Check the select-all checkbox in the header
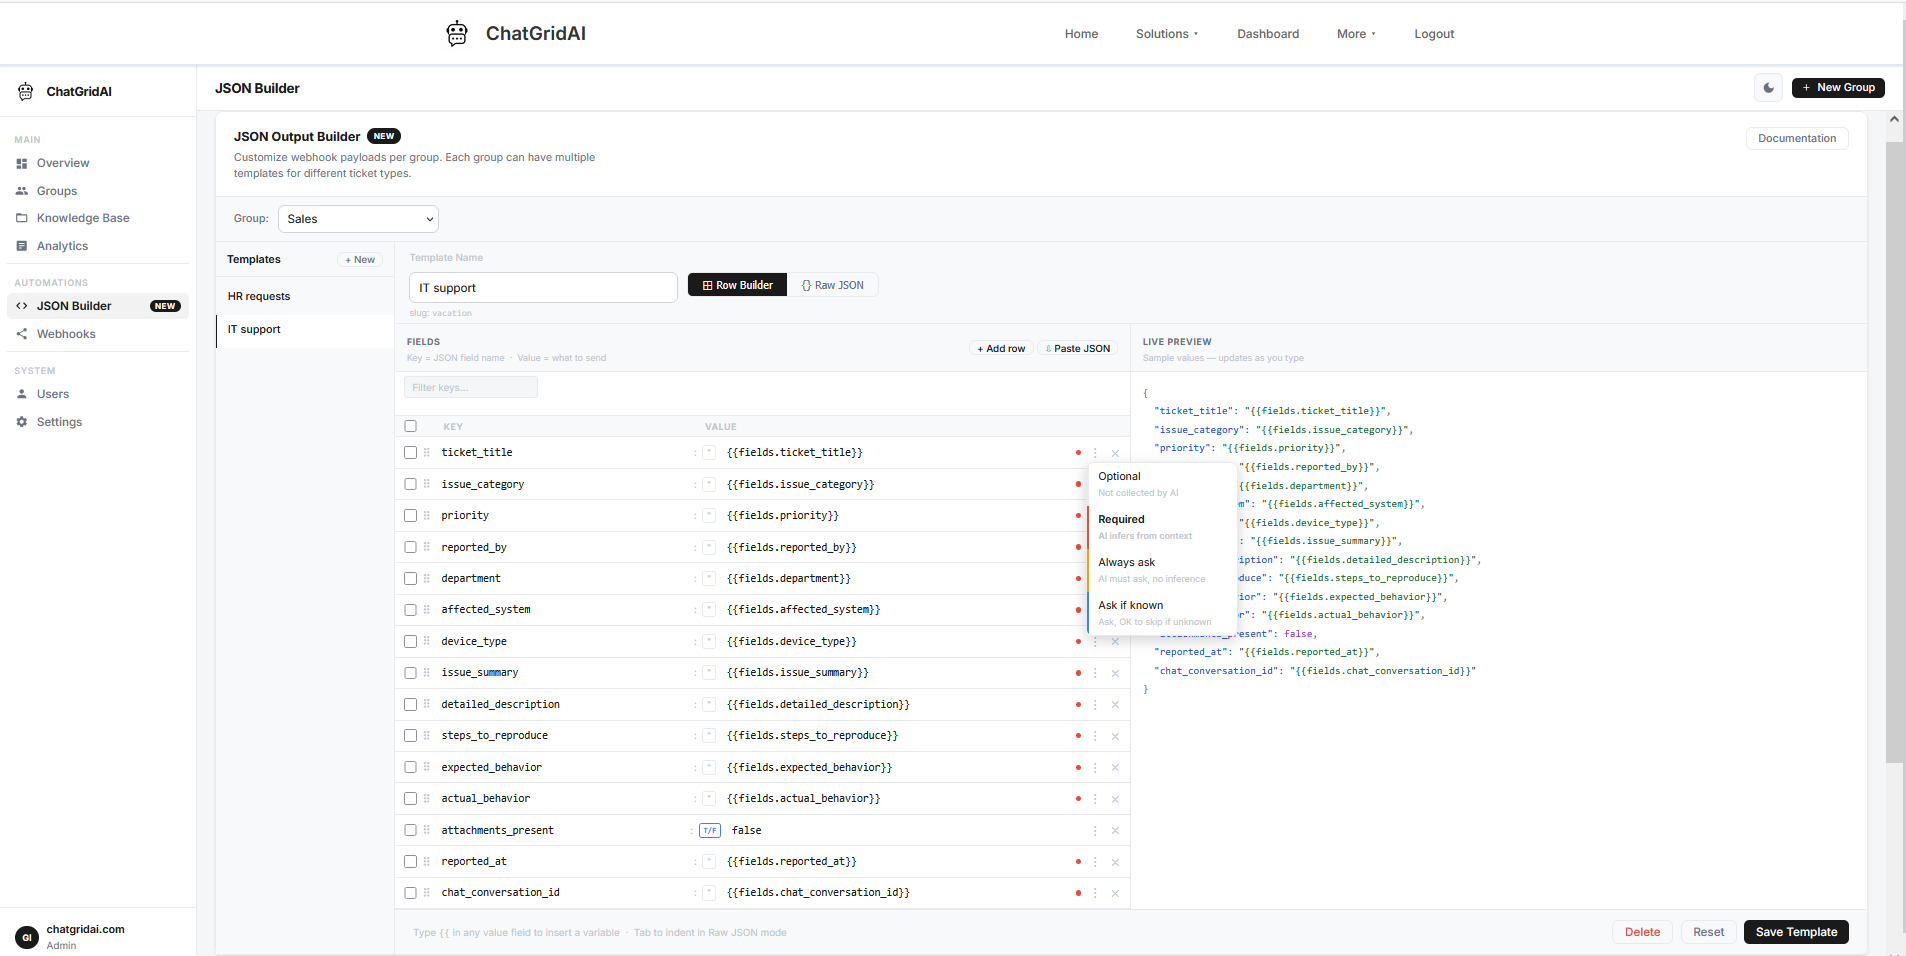 coord(411,426)
